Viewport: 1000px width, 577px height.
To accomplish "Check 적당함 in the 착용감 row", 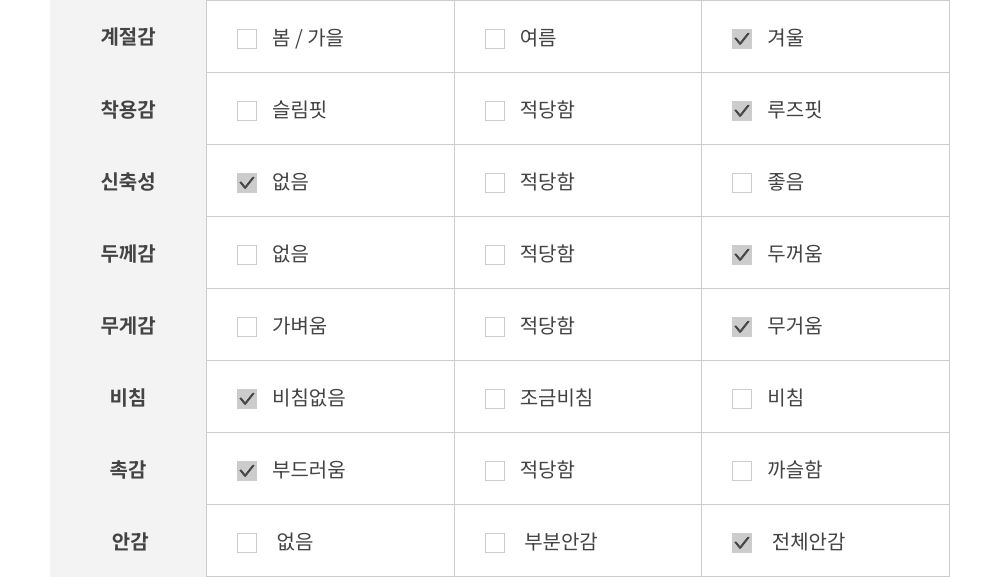I will pos(495,111).
